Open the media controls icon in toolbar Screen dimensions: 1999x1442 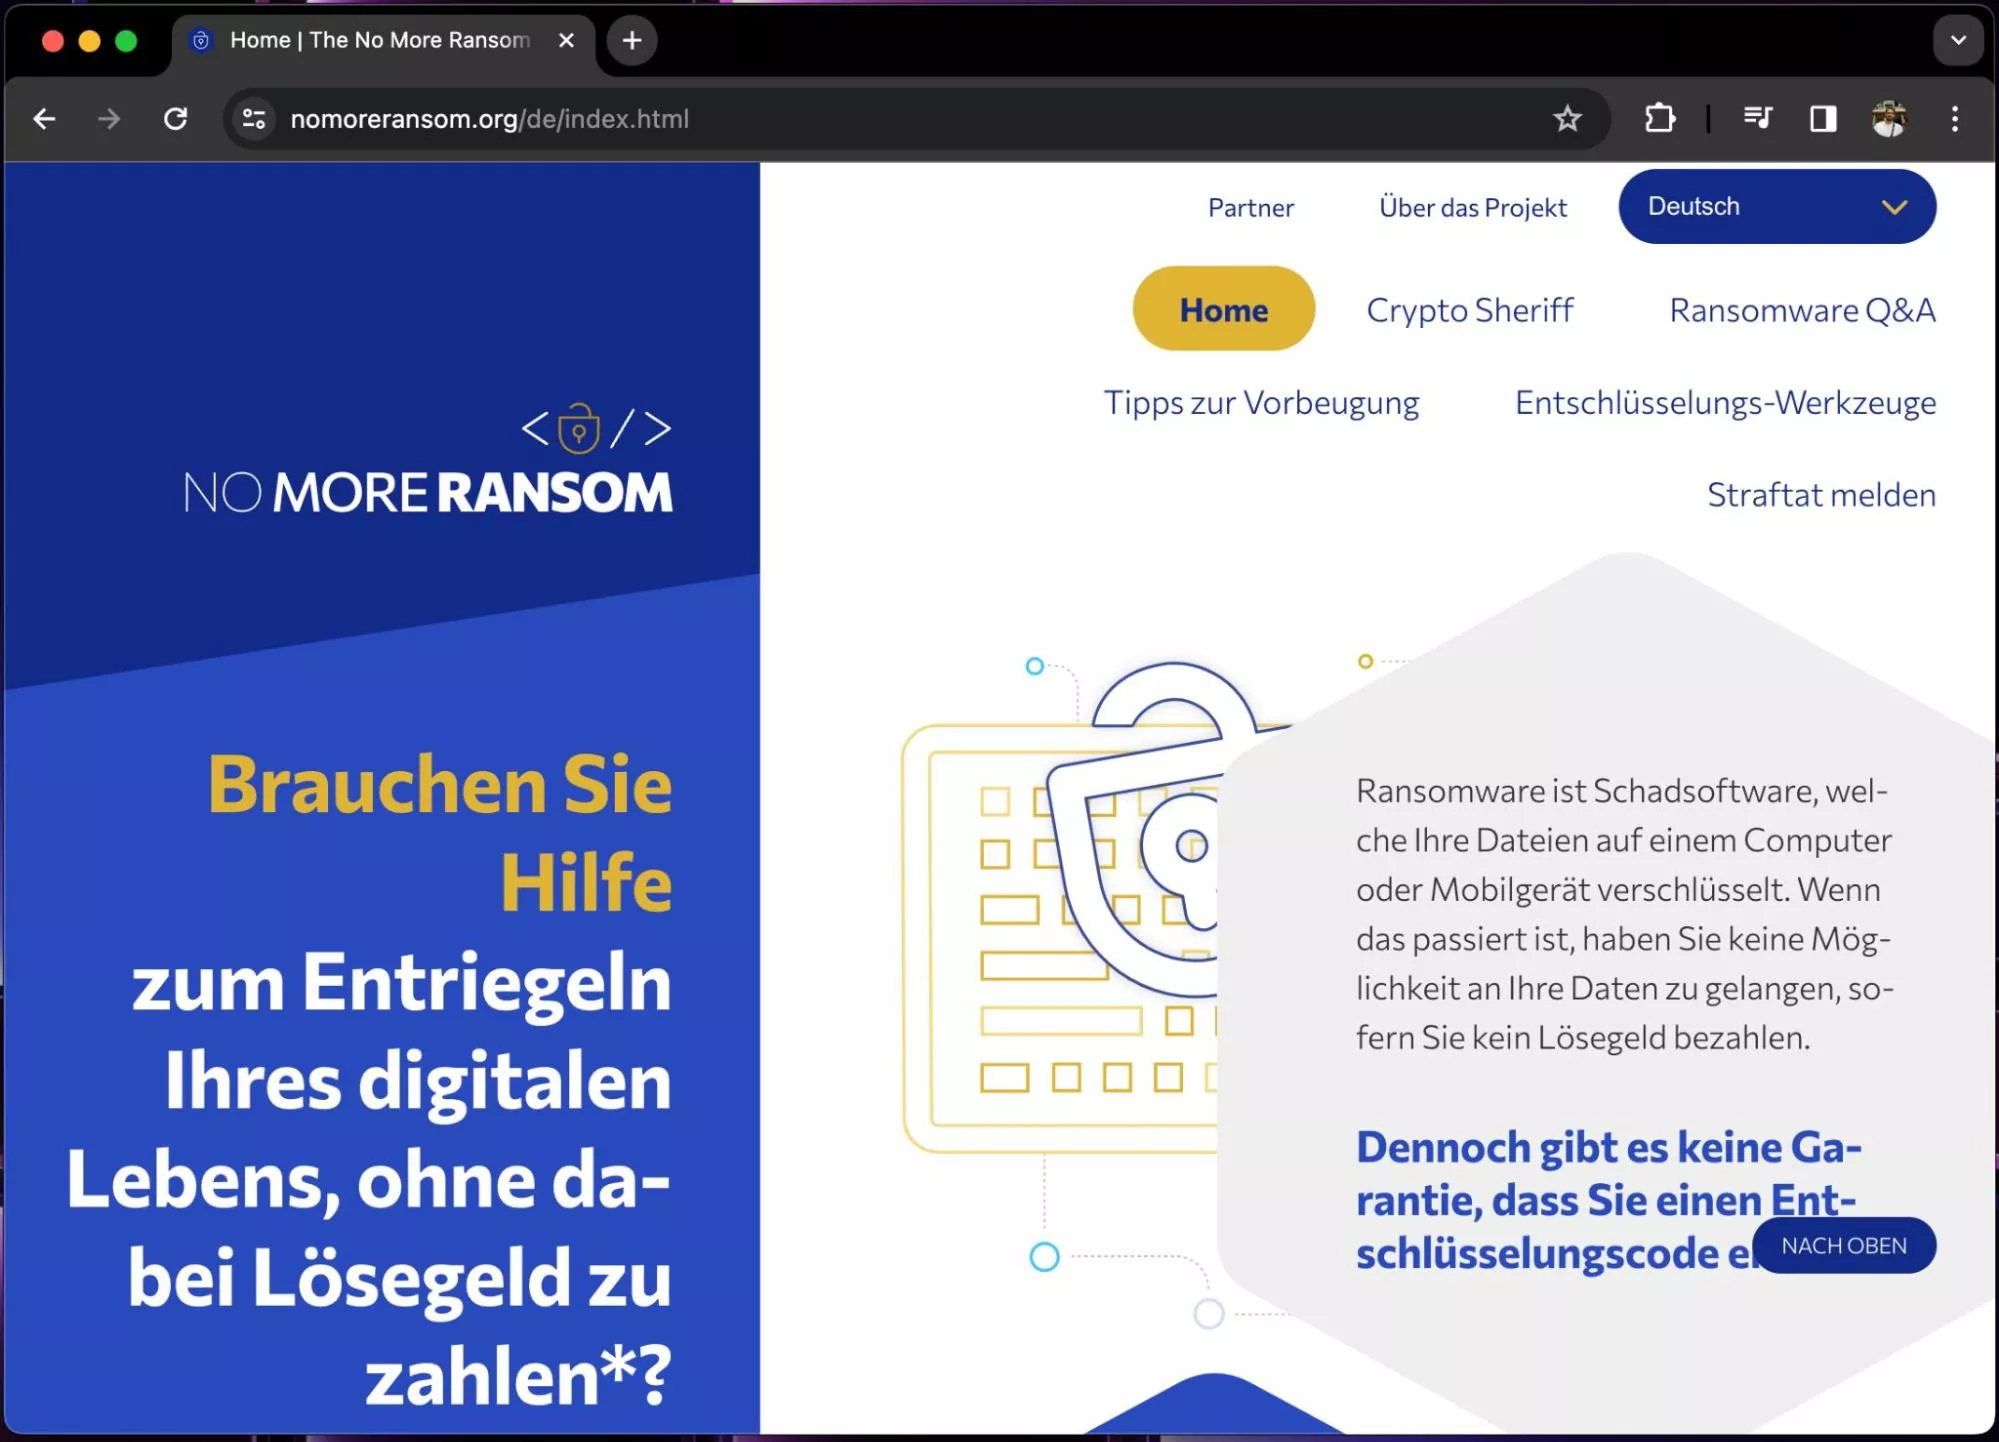[1757, 119]
